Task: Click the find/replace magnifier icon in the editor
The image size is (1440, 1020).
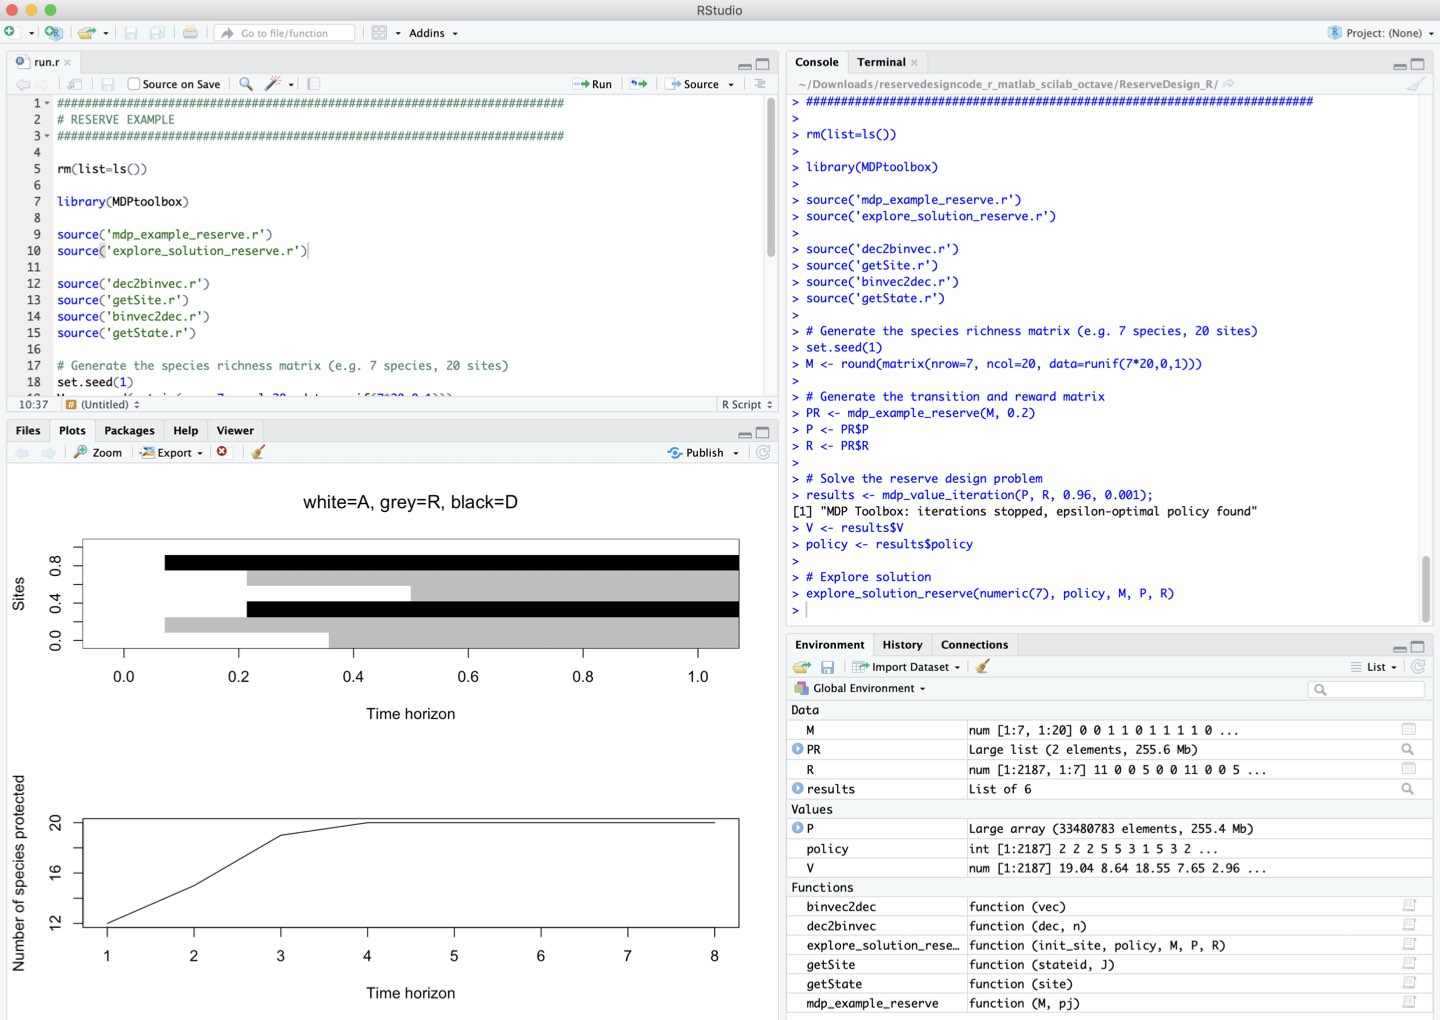Action: (246, 84)
